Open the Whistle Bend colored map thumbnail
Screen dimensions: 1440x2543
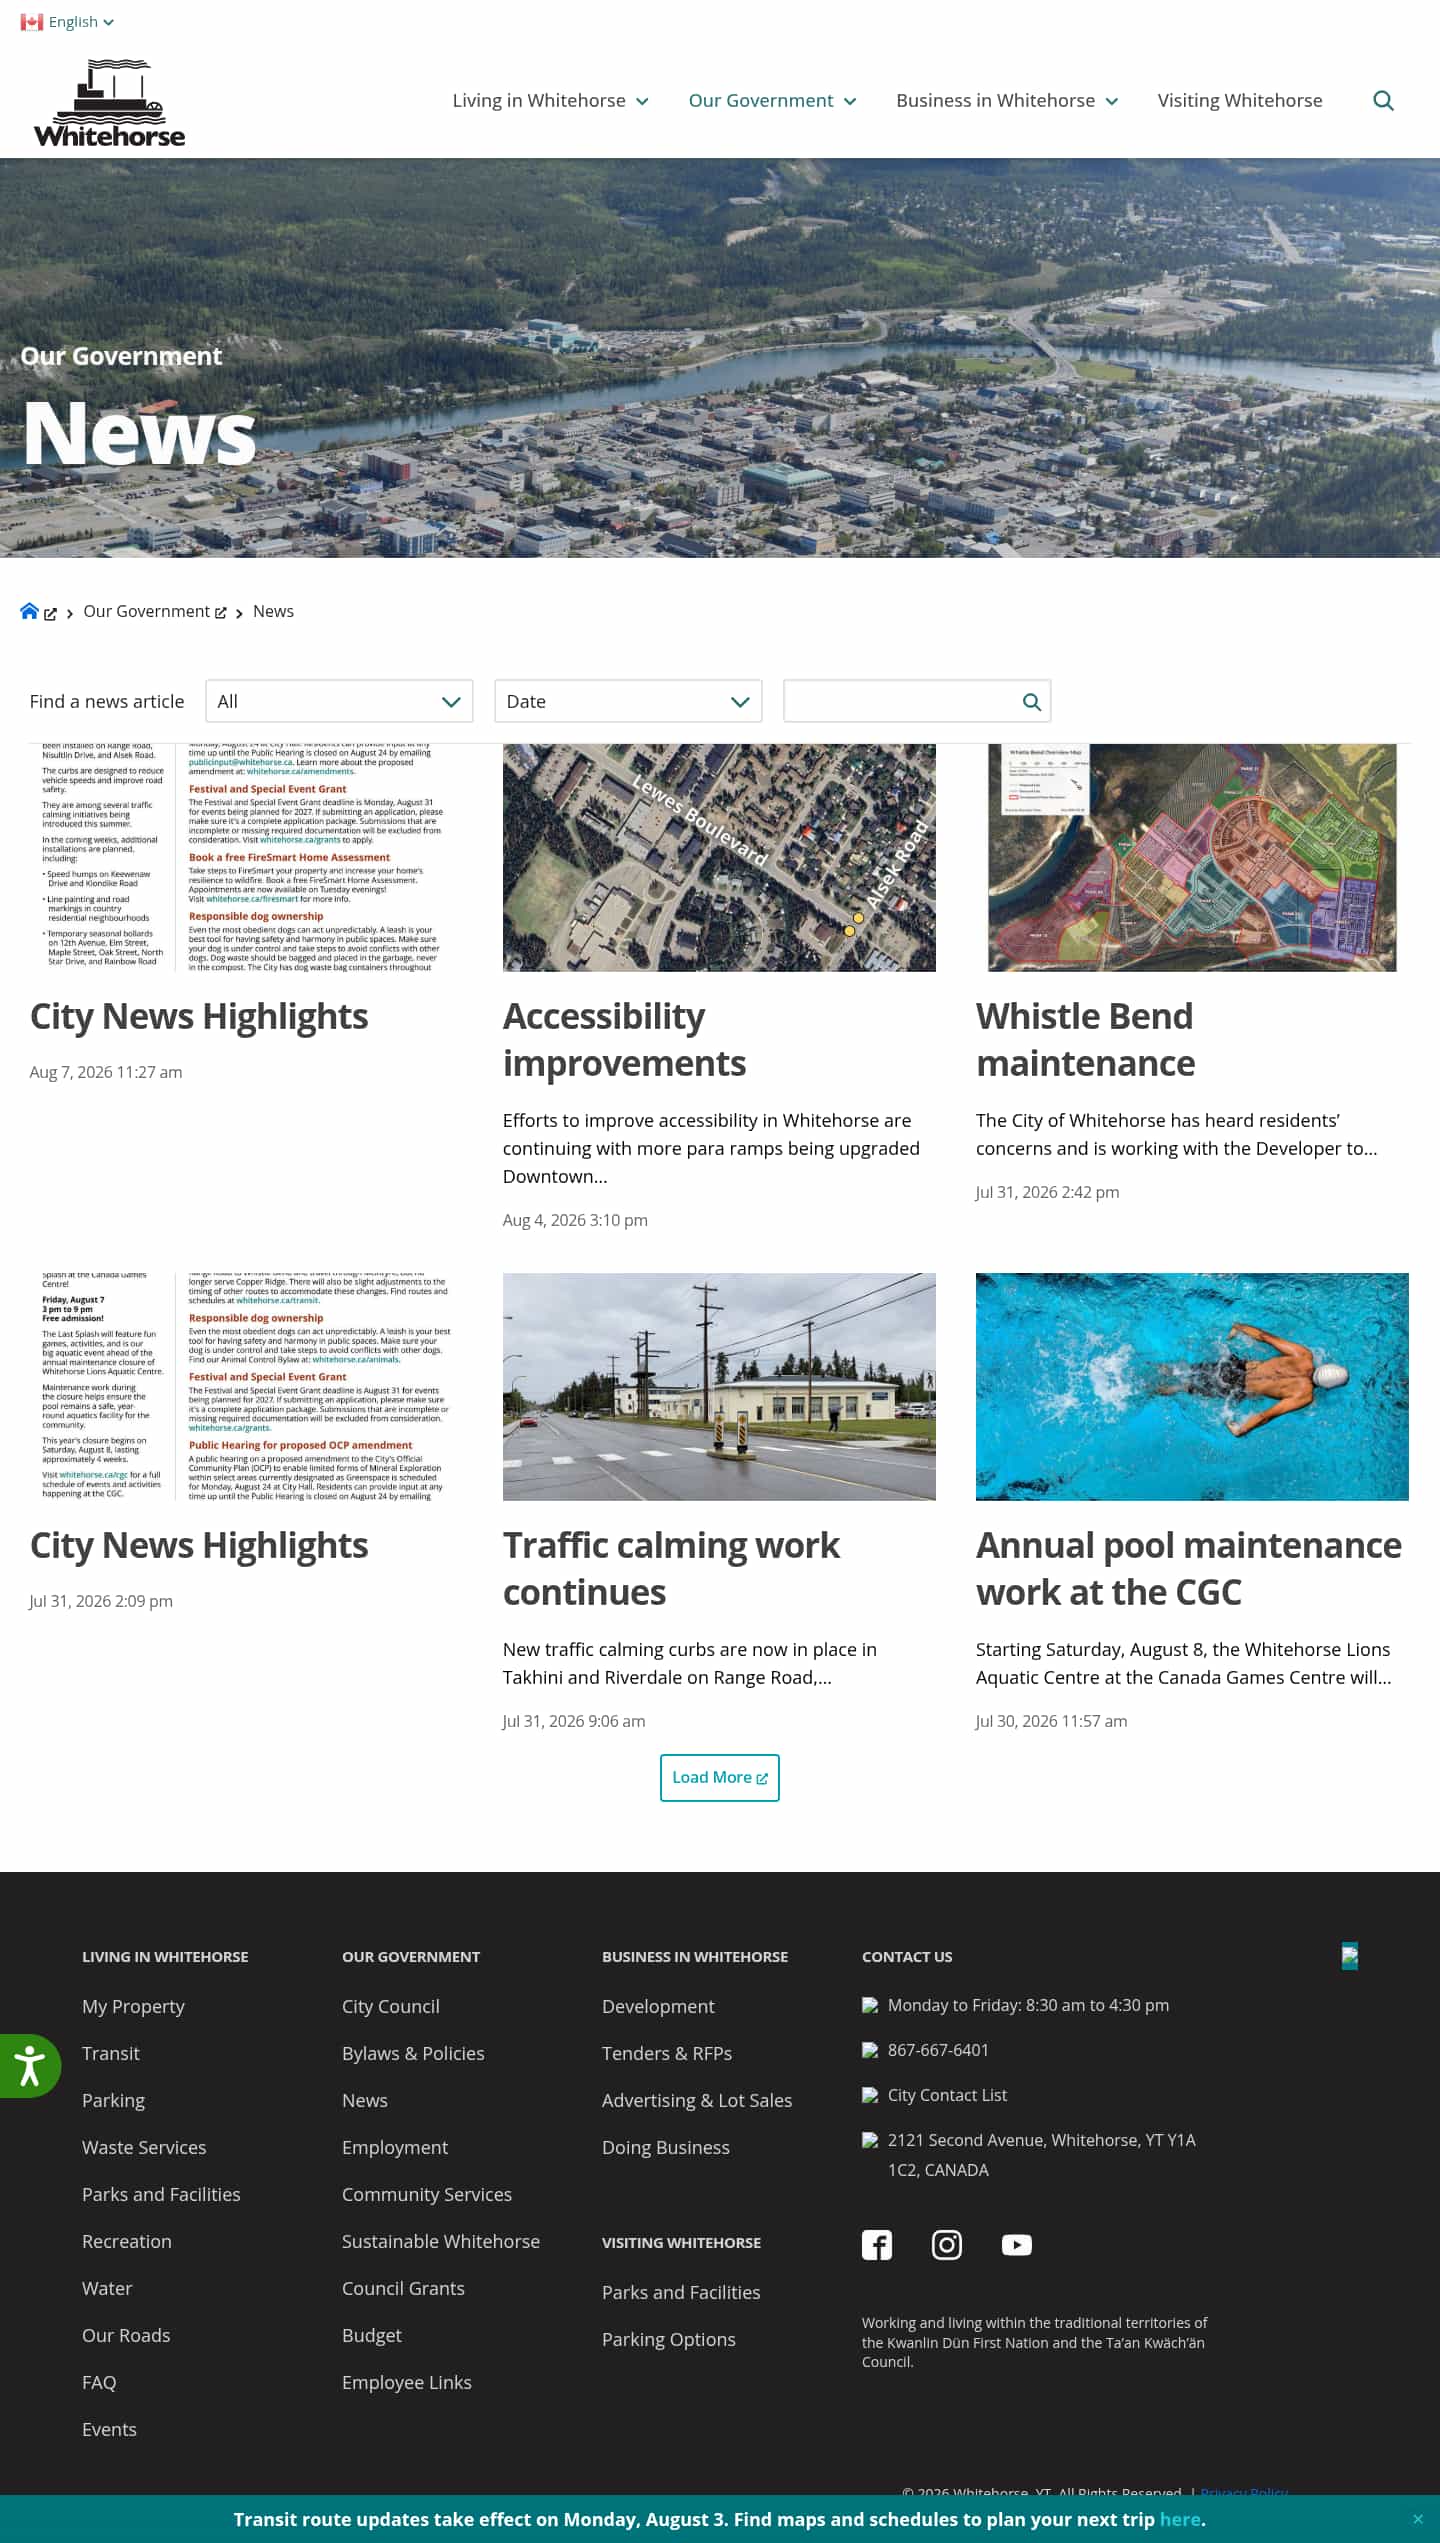(x=1192, y=857)
